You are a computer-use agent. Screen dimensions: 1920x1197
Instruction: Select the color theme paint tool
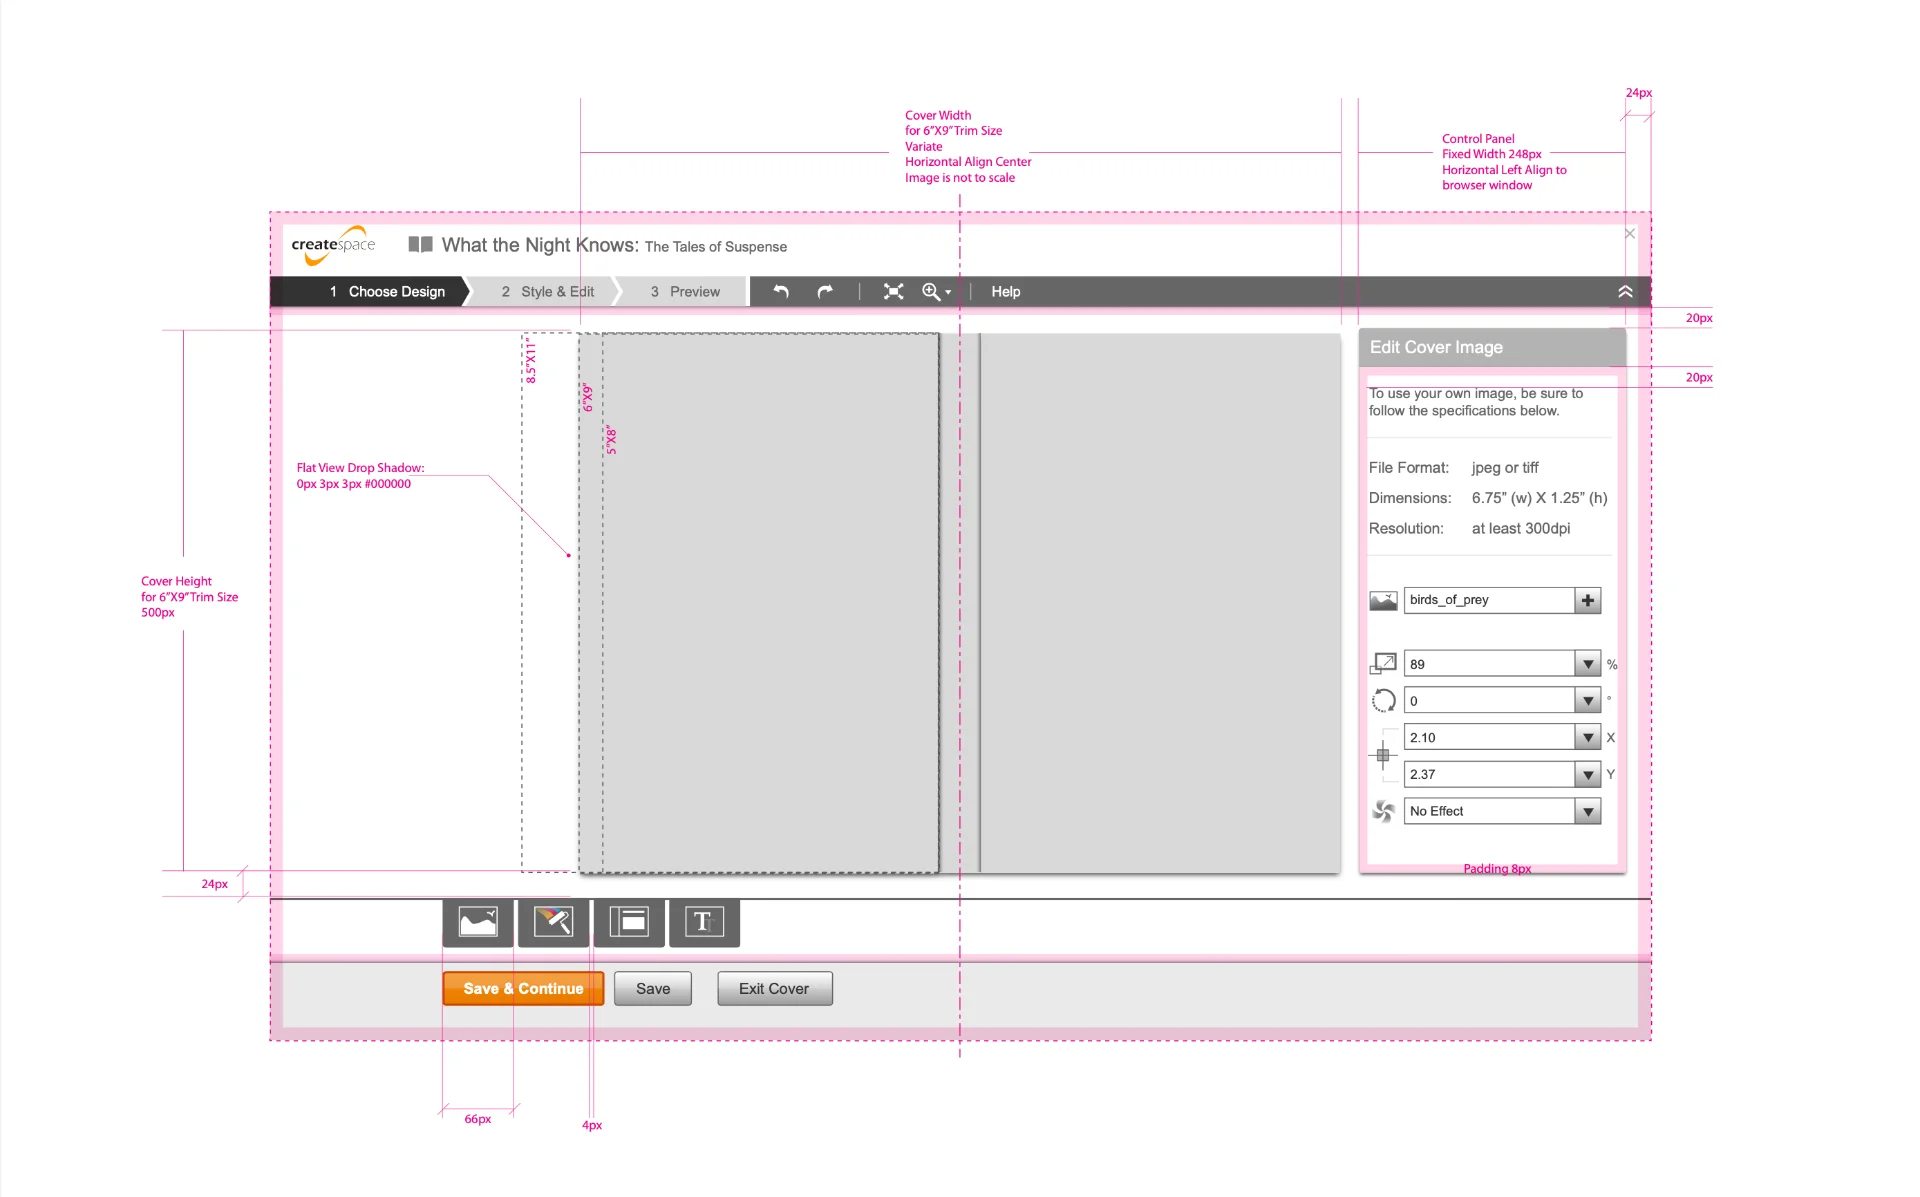point(553,922)
